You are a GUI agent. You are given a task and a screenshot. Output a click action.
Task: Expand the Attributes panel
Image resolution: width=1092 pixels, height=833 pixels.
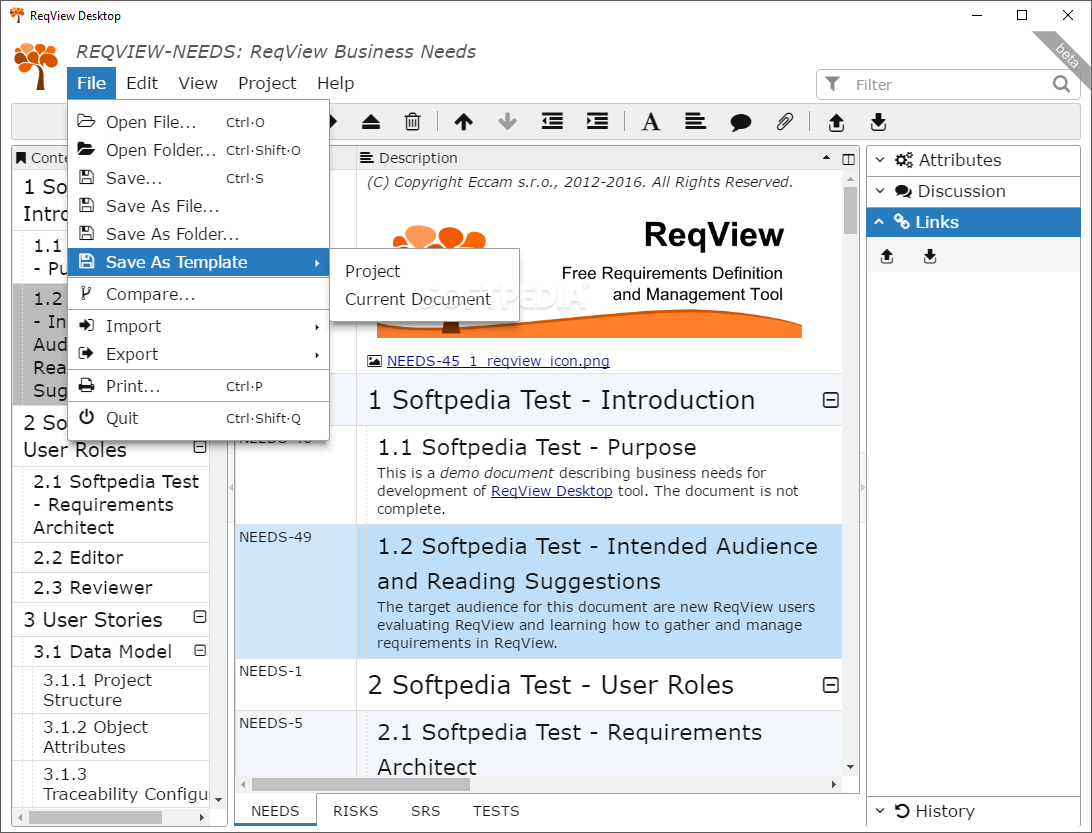(973, 160)
